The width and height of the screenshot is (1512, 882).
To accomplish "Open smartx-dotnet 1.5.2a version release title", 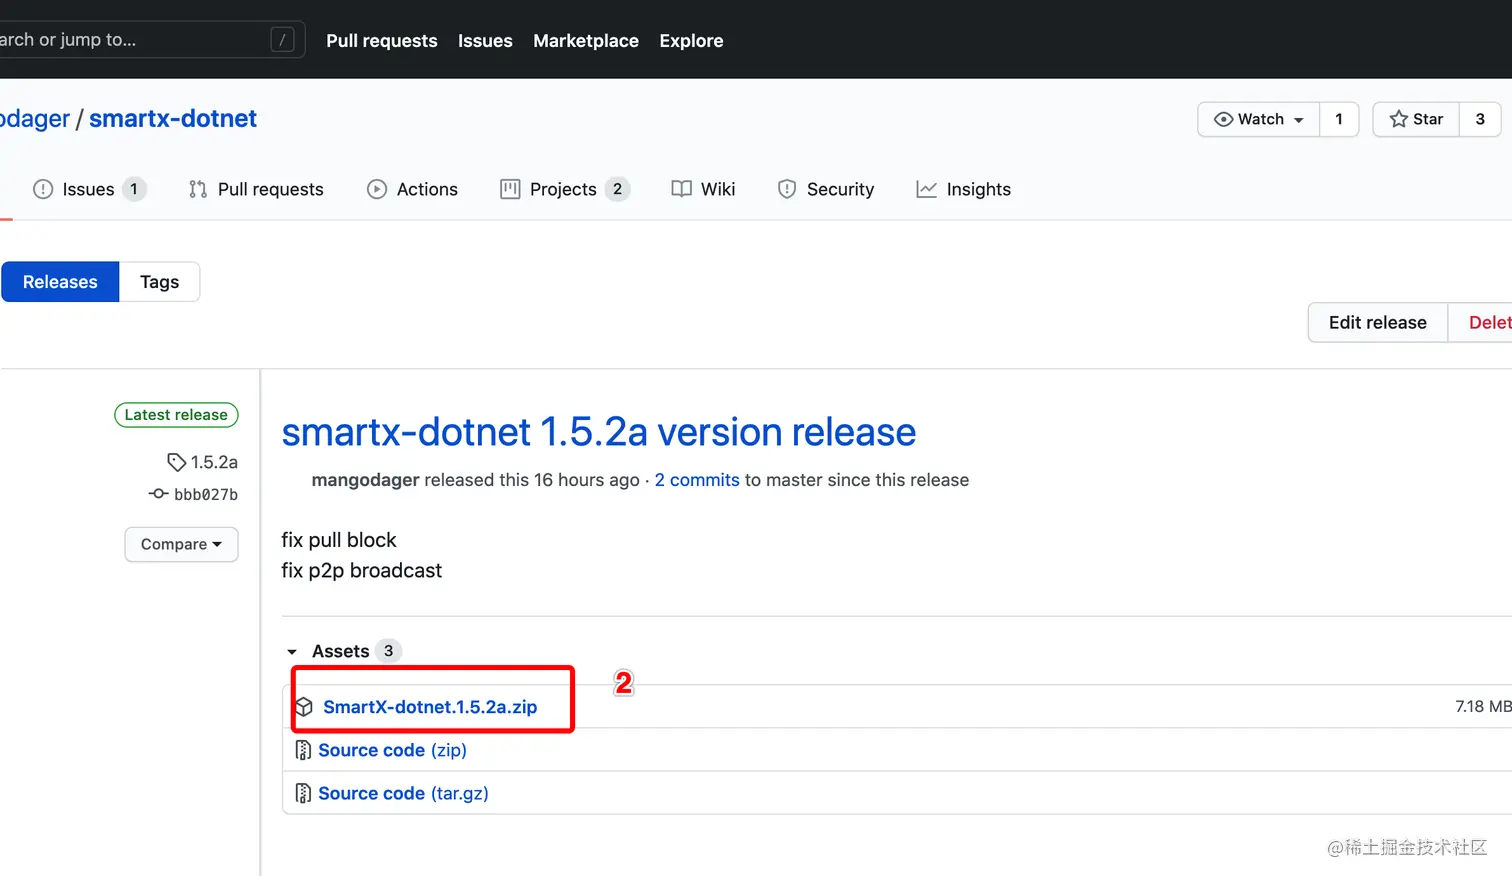I will [598, 432].
